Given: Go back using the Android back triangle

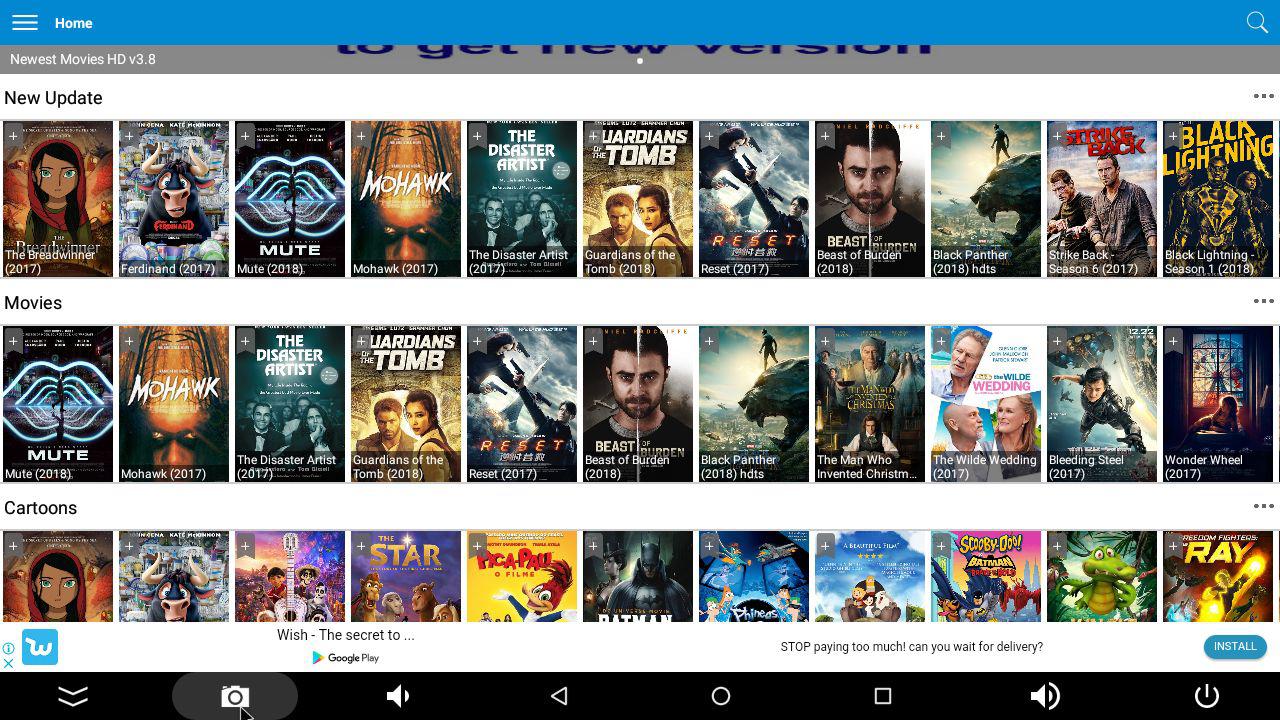Looking at the screenshot, I should pos(559,696).
